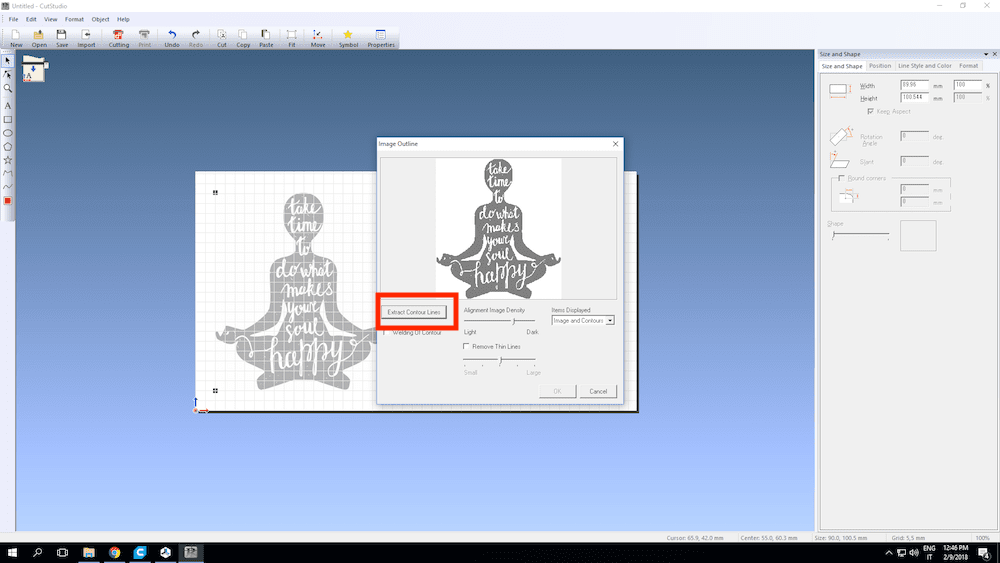Viewport: 1000px width, 563px height.
Task: Switch to the Line Style and Color tab
Action: coord(924,66)
